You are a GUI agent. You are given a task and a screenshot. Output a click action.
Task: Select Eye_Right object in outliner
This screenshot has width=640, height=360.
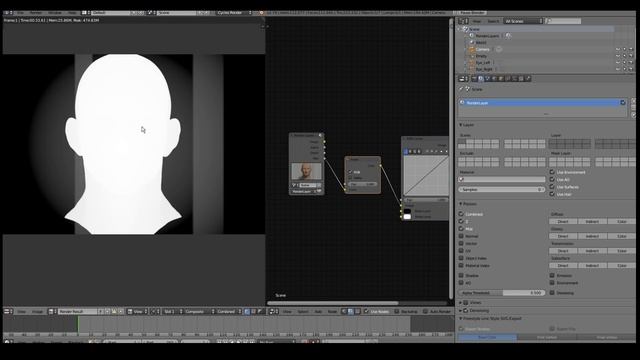[x=484, y=69]
